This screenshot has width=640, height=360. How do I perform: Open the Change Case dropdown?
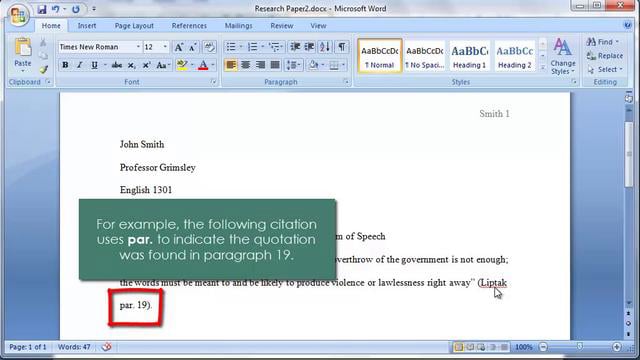(163, 65)
